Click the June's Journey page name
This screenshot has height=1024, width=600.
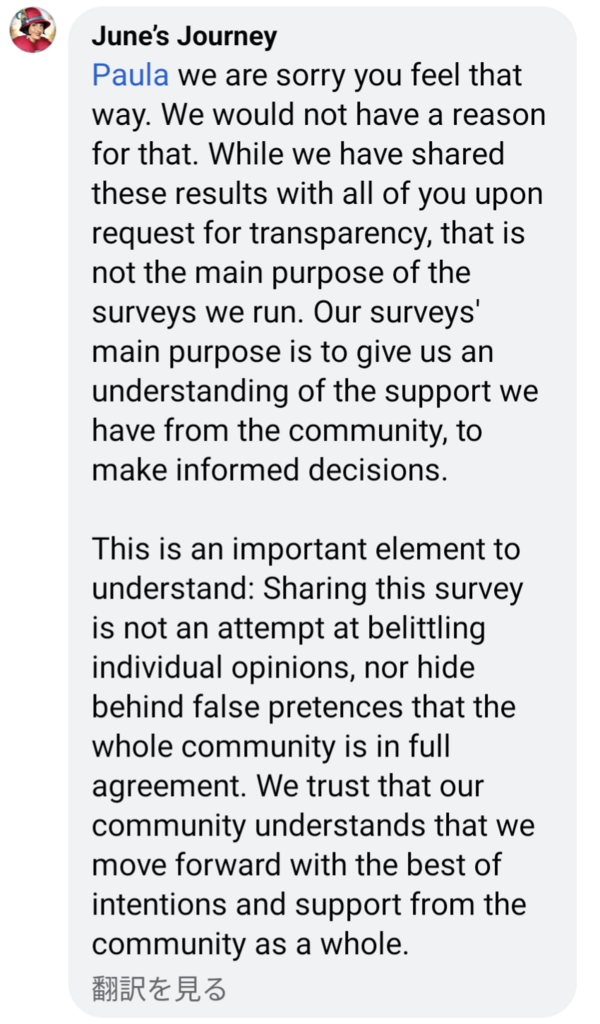tap(184, 37)
